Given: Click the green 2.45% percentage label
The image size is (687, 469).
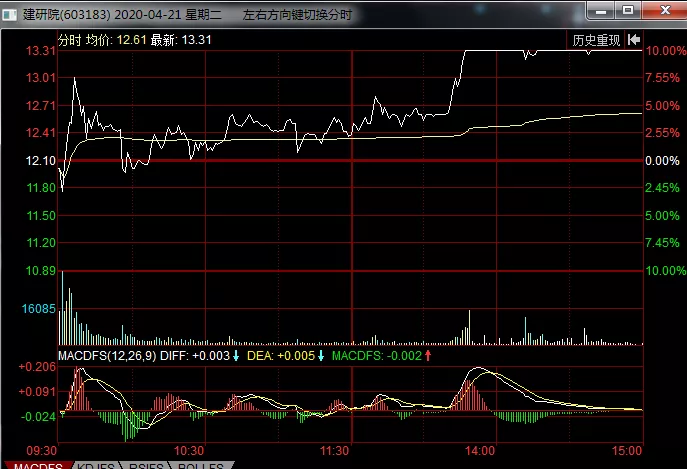Looking at the screenshot, I should click(662, 188).
